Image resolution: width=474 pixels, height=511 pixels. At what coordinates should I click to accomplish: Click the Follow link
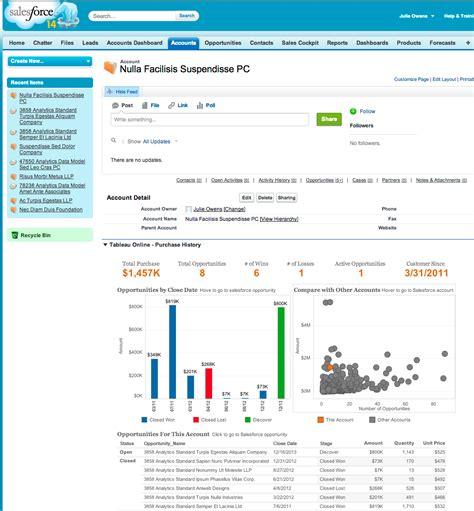(367, 111)
